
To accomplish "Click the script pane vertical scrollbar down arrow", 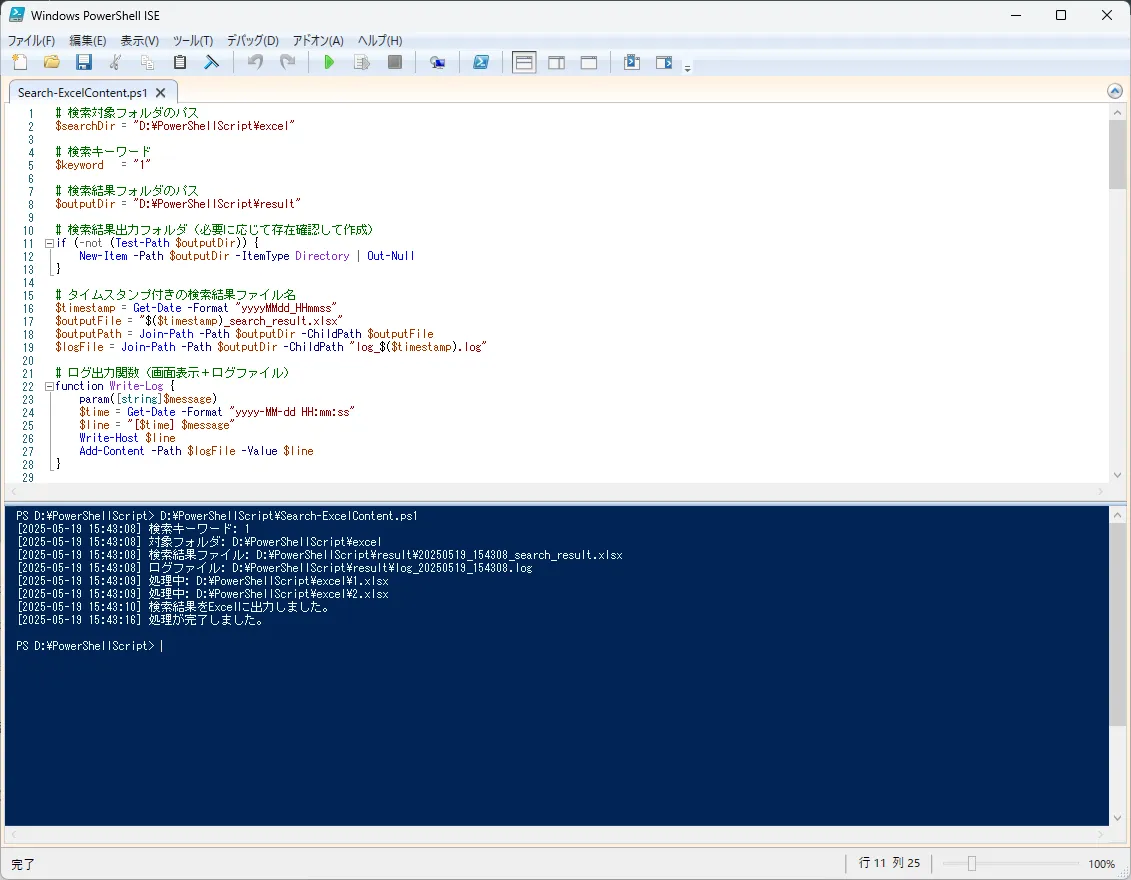I will 1117,475.
